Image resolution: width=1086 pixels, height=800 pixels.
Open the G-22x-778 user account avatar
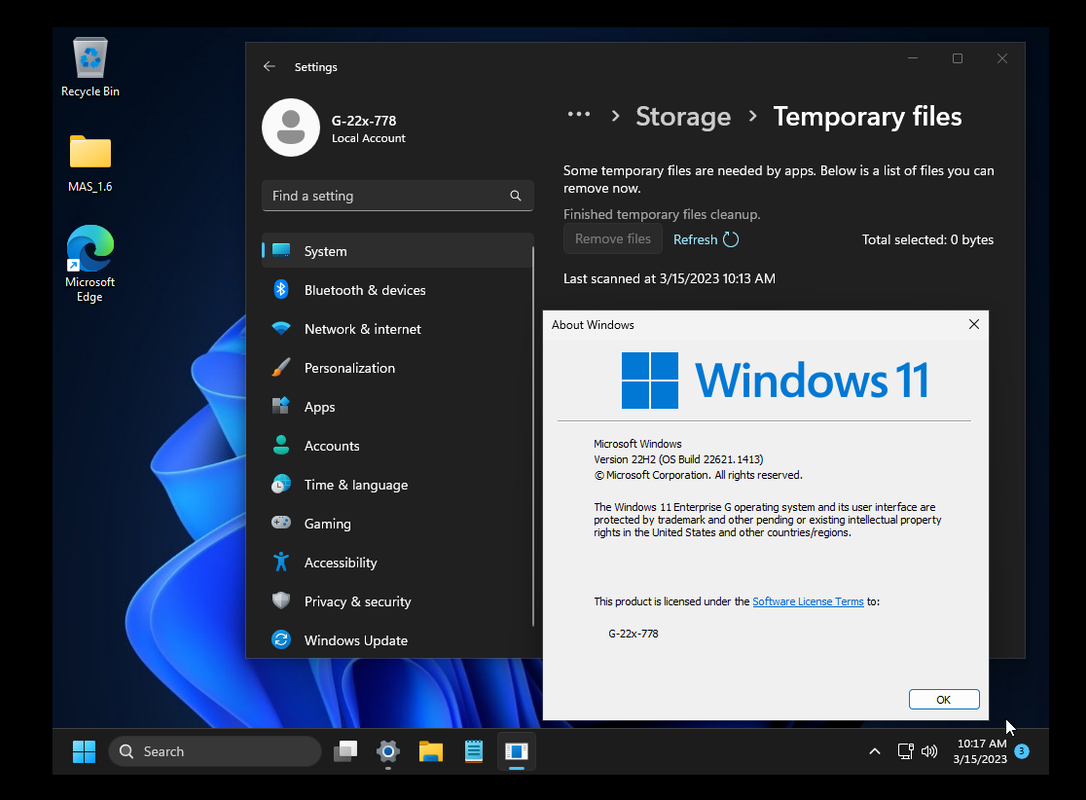tap(291, 127)
